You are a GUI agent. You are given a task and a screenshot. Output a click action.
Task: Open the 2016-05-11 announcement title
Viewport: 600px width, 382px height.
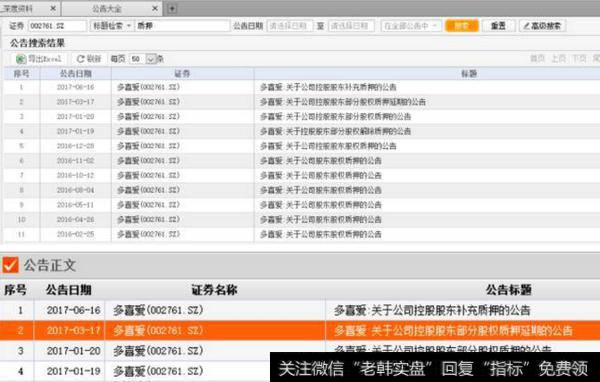[321, 205]
